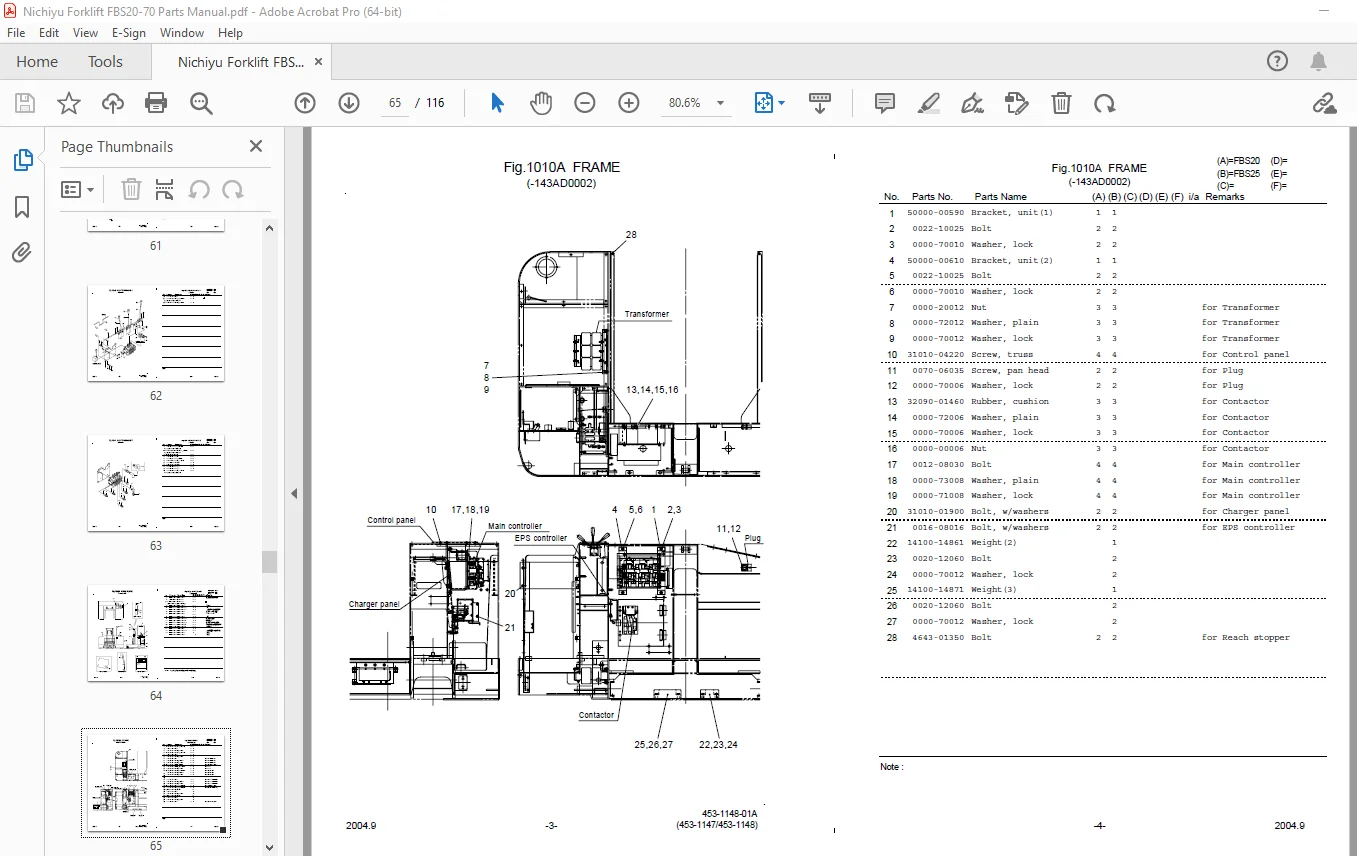Share a link to the file
Screen dimensions: 1357x856
tap(1324, 103)
